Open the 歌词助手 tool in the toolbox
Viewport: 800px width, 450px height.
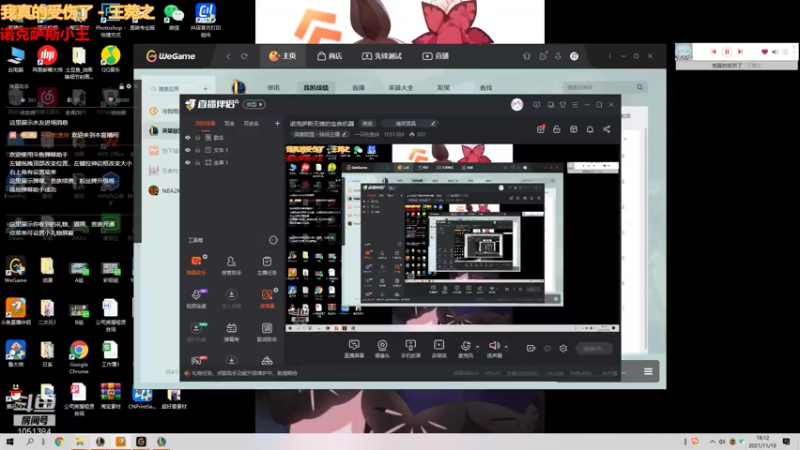[266, 332]
